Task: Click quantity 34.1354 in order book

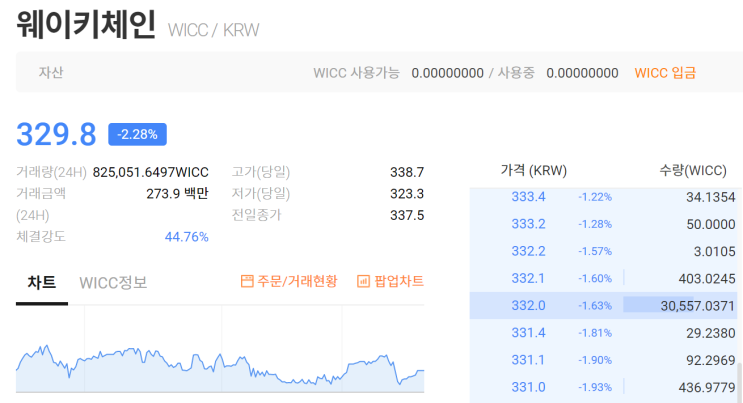Action: [711, 197]
